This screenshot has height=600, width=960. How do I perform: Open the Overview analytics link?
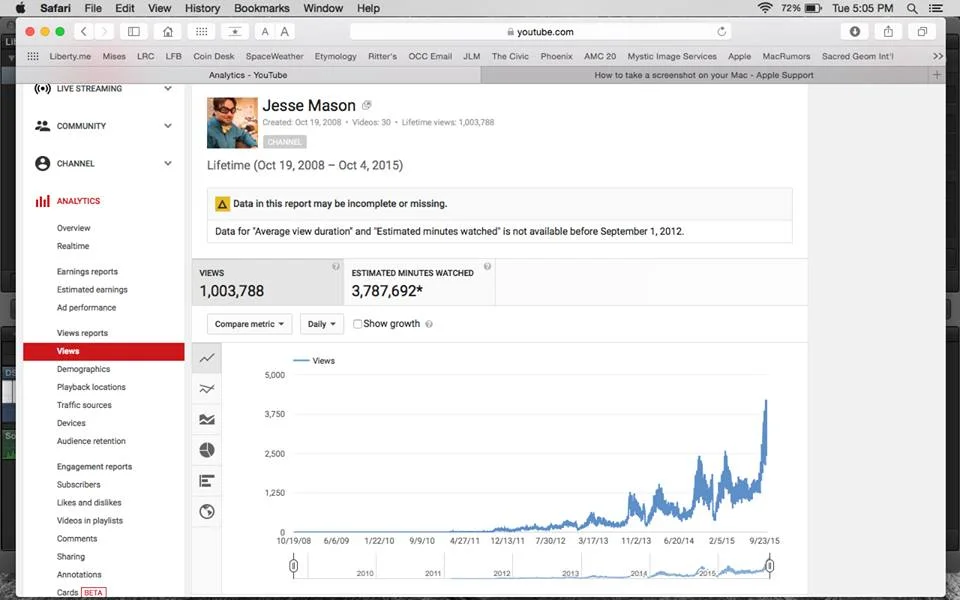pyautogui.click(x=73, y=228)
